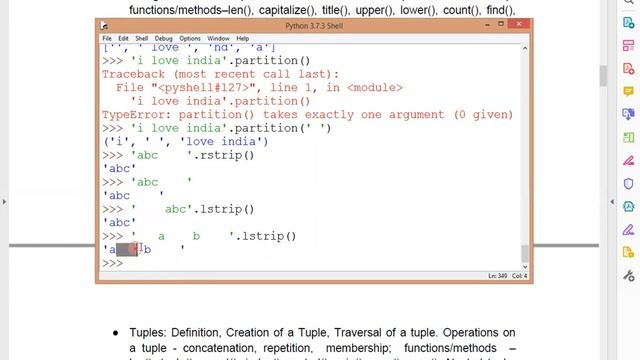Open the purple Fill & Sign tool
640x360 pixels.
pos(629,229)
